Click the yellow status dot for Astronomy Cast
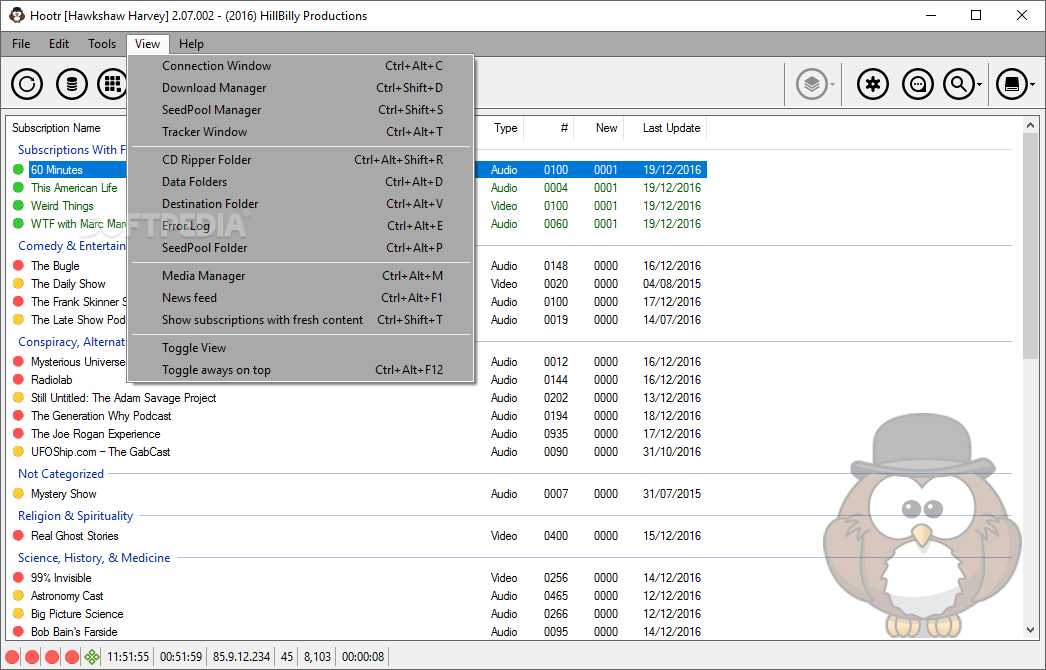 point(18,596)
